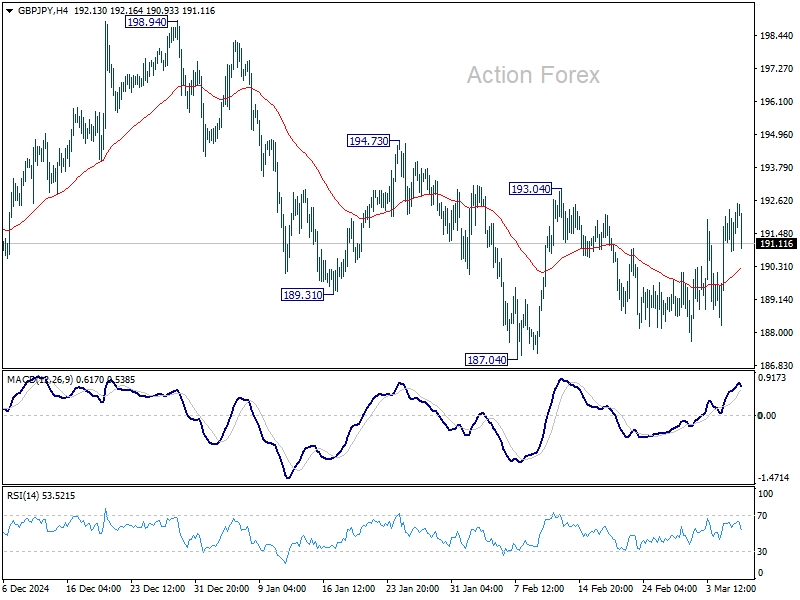This screenshot has width=800, height=600.
Task: Click the 190.310 price axis value
Action: (777, 266)
